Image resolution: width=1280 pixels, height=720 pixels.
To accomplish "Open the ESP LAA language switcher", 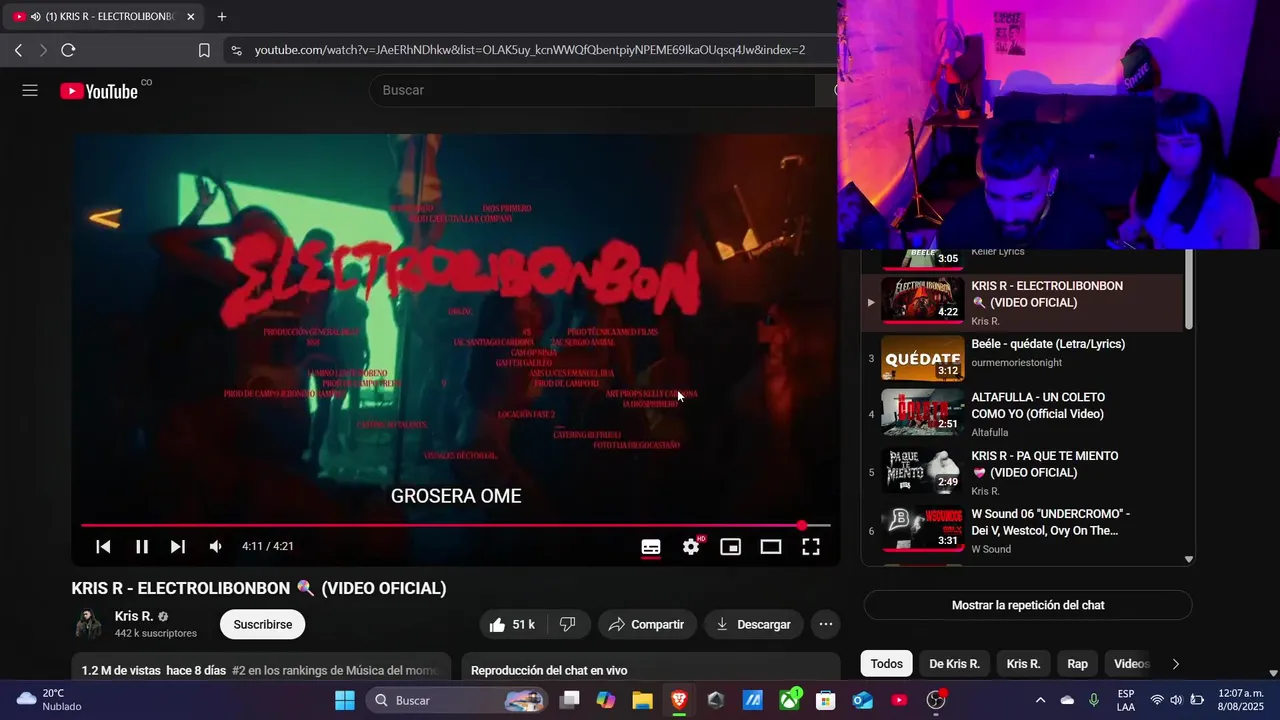I will click(1126, 700).
